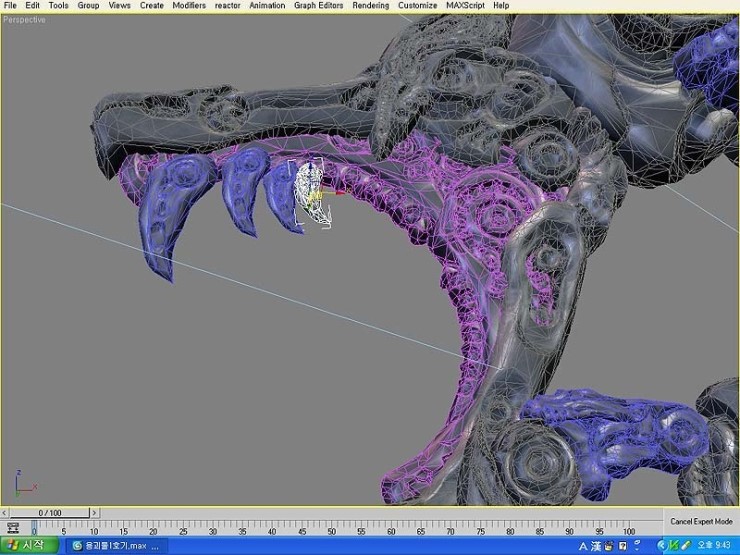Click frame 50 on the track bar
The image size is (740, 555).
coord(332,528)
